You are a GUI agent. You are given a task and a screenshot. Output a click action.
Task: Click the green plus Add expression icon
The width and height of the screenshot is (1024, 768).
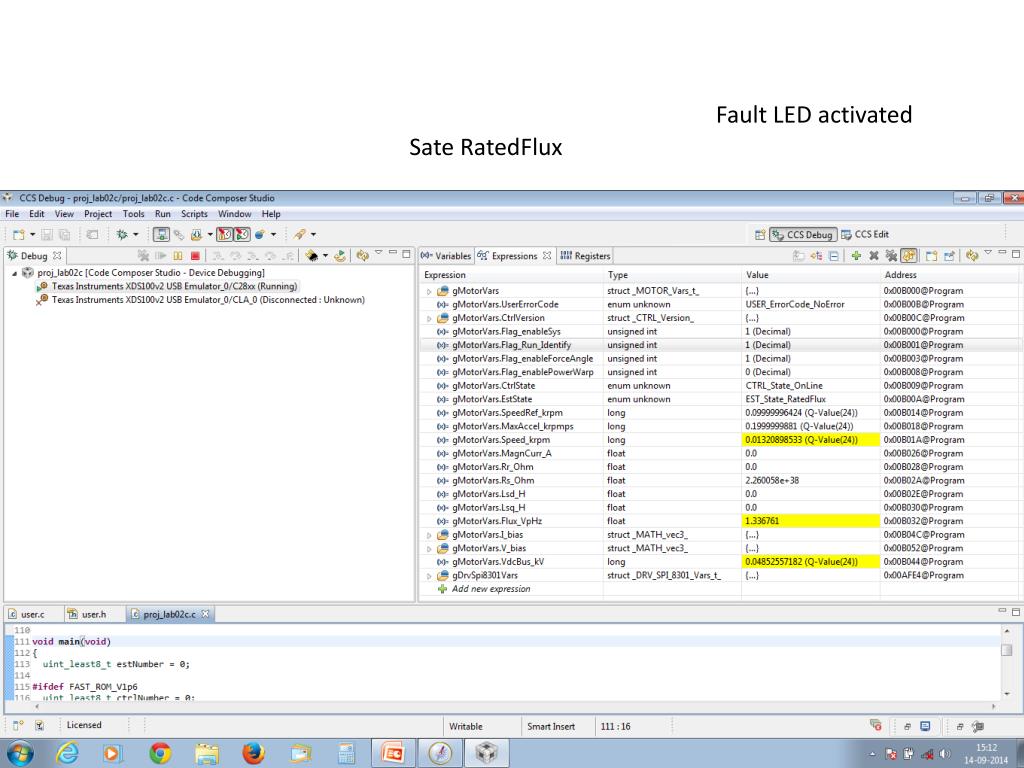(856, 255)
